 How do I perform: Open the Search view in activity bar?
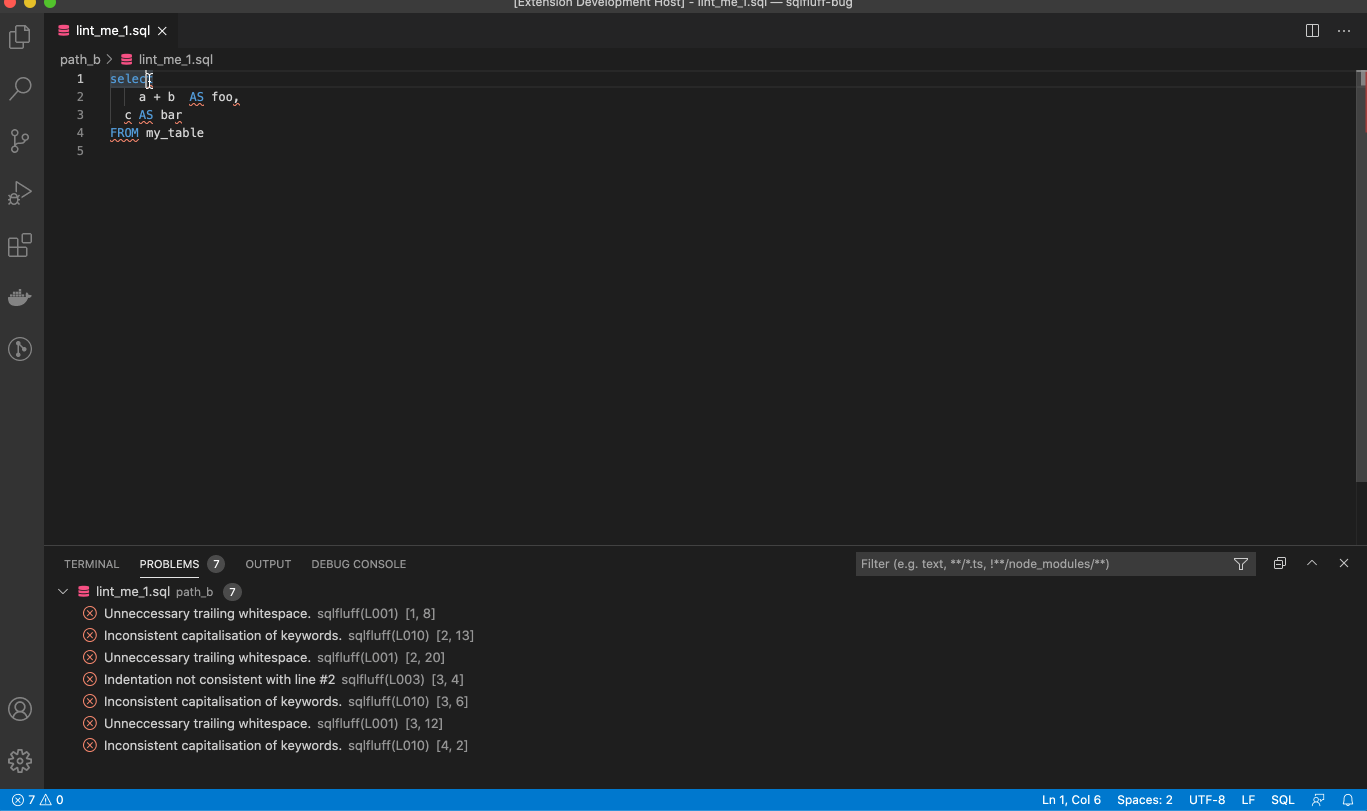click(x=20, y=89)
